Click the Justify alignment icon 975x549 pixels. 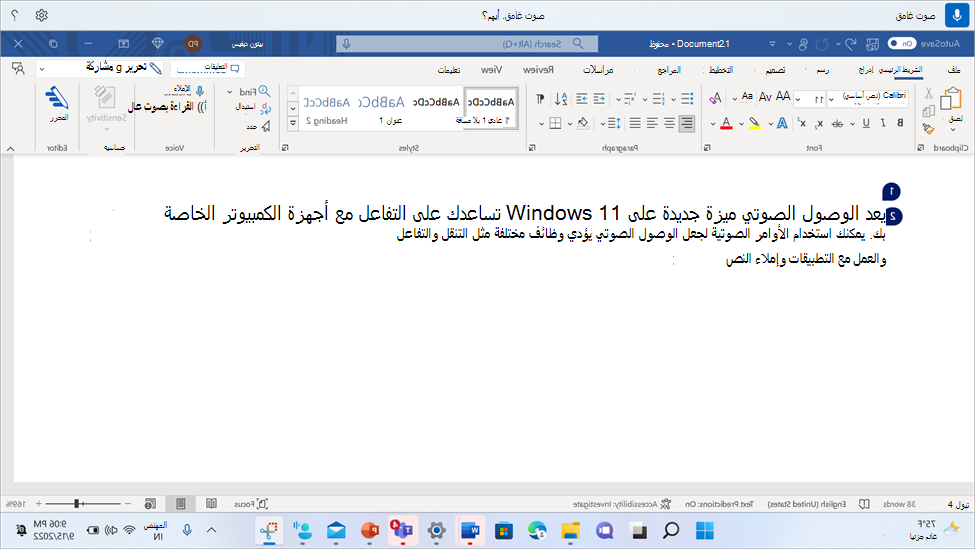(634, 123)
